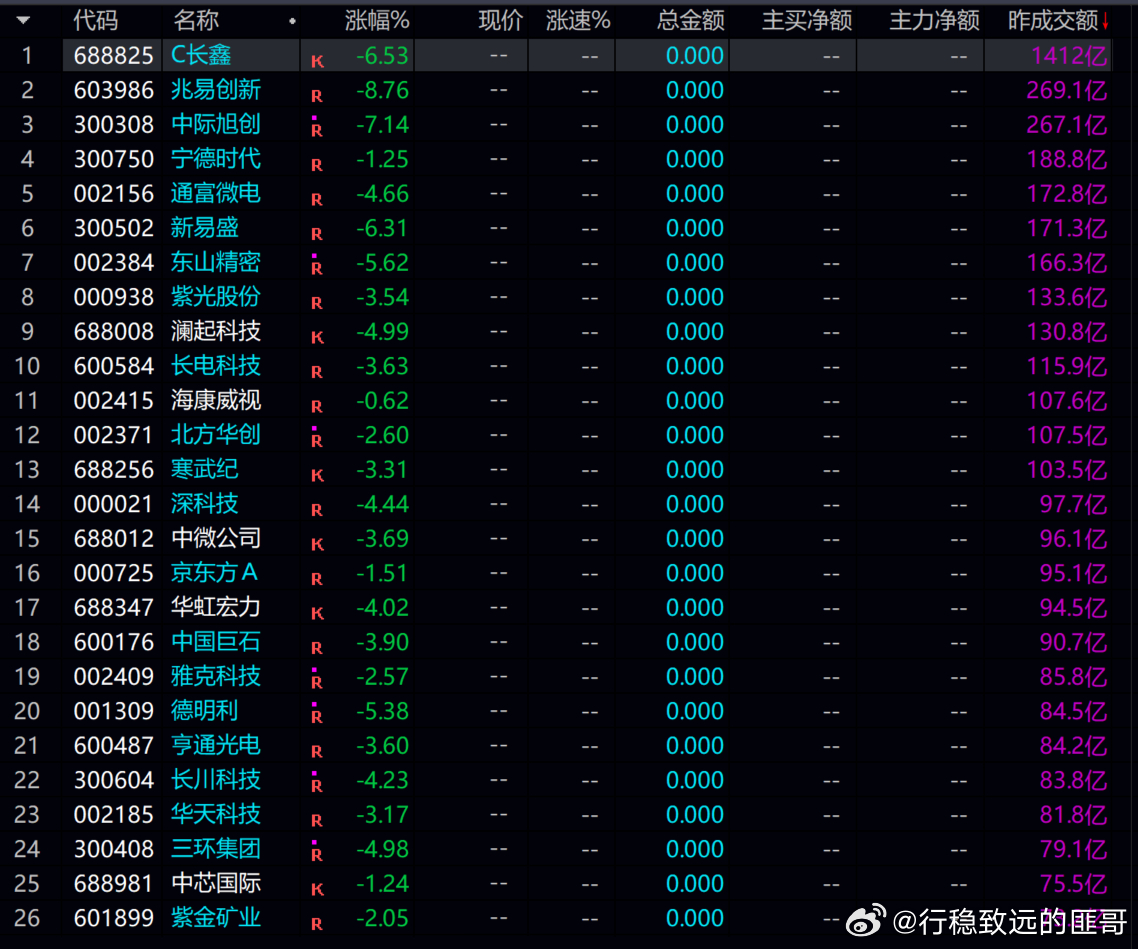This screenshot has height=949, width=1138.
Task: Click the R marker icon for 兆易创新
Action: point(317,96)
